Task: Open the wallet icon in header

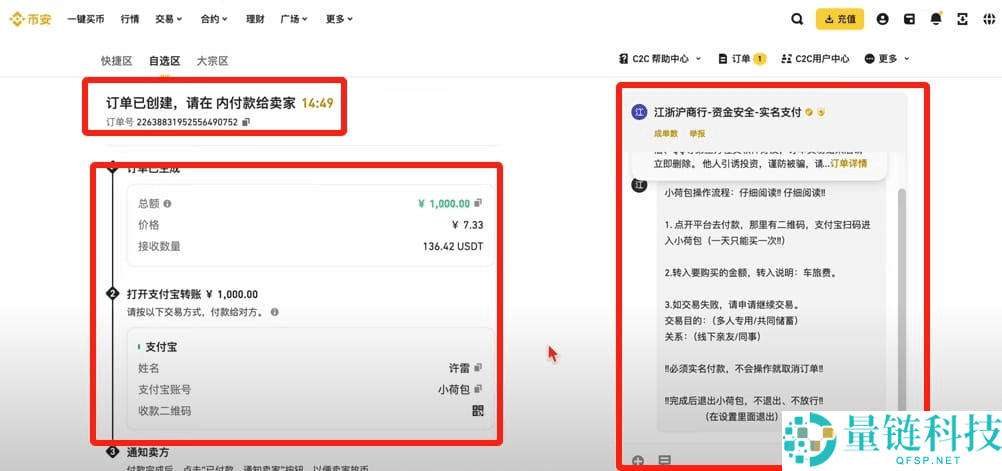Action: (x=909, y=19)
